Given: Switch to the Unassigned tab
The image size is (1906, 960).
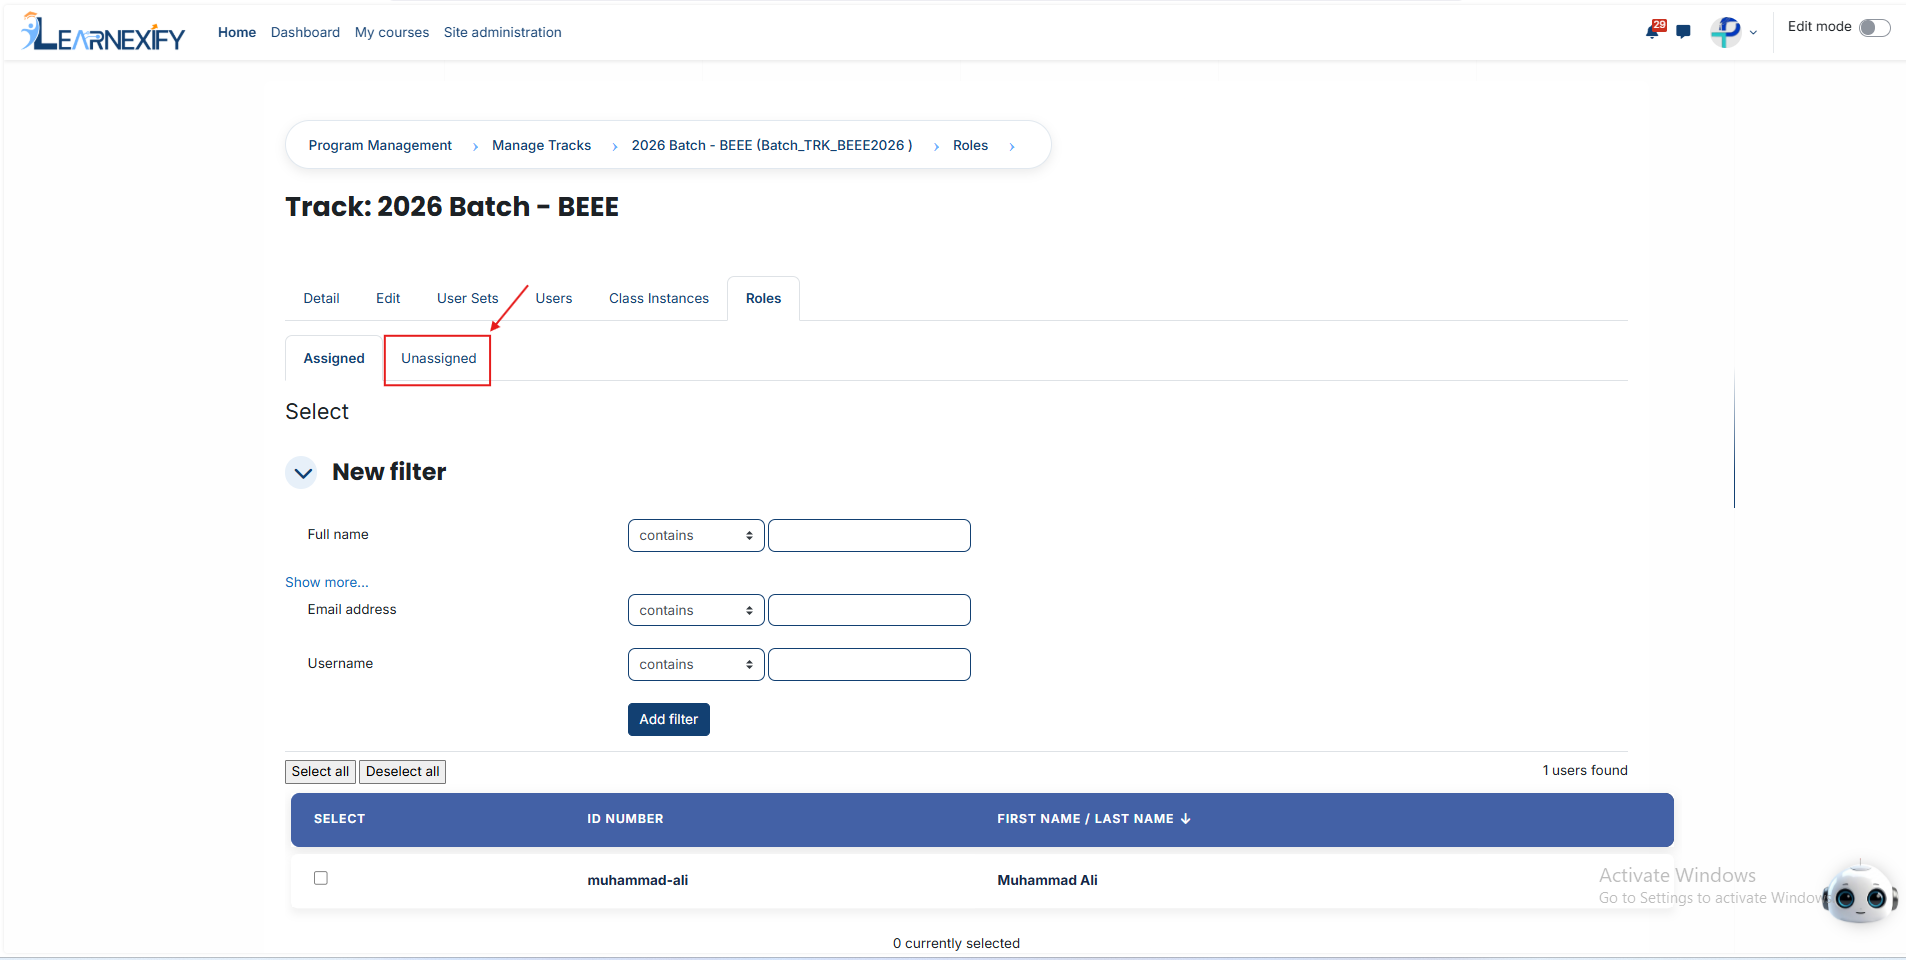Looking at the screenshot, I should click(438, 359).
